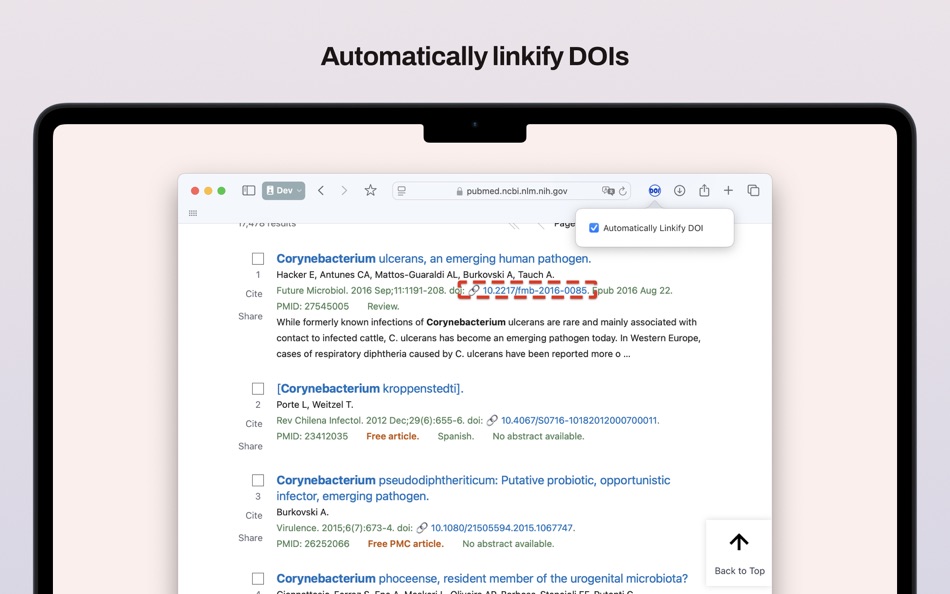
Task: Click PMID: 23412035 text
Action: (312, 436)
